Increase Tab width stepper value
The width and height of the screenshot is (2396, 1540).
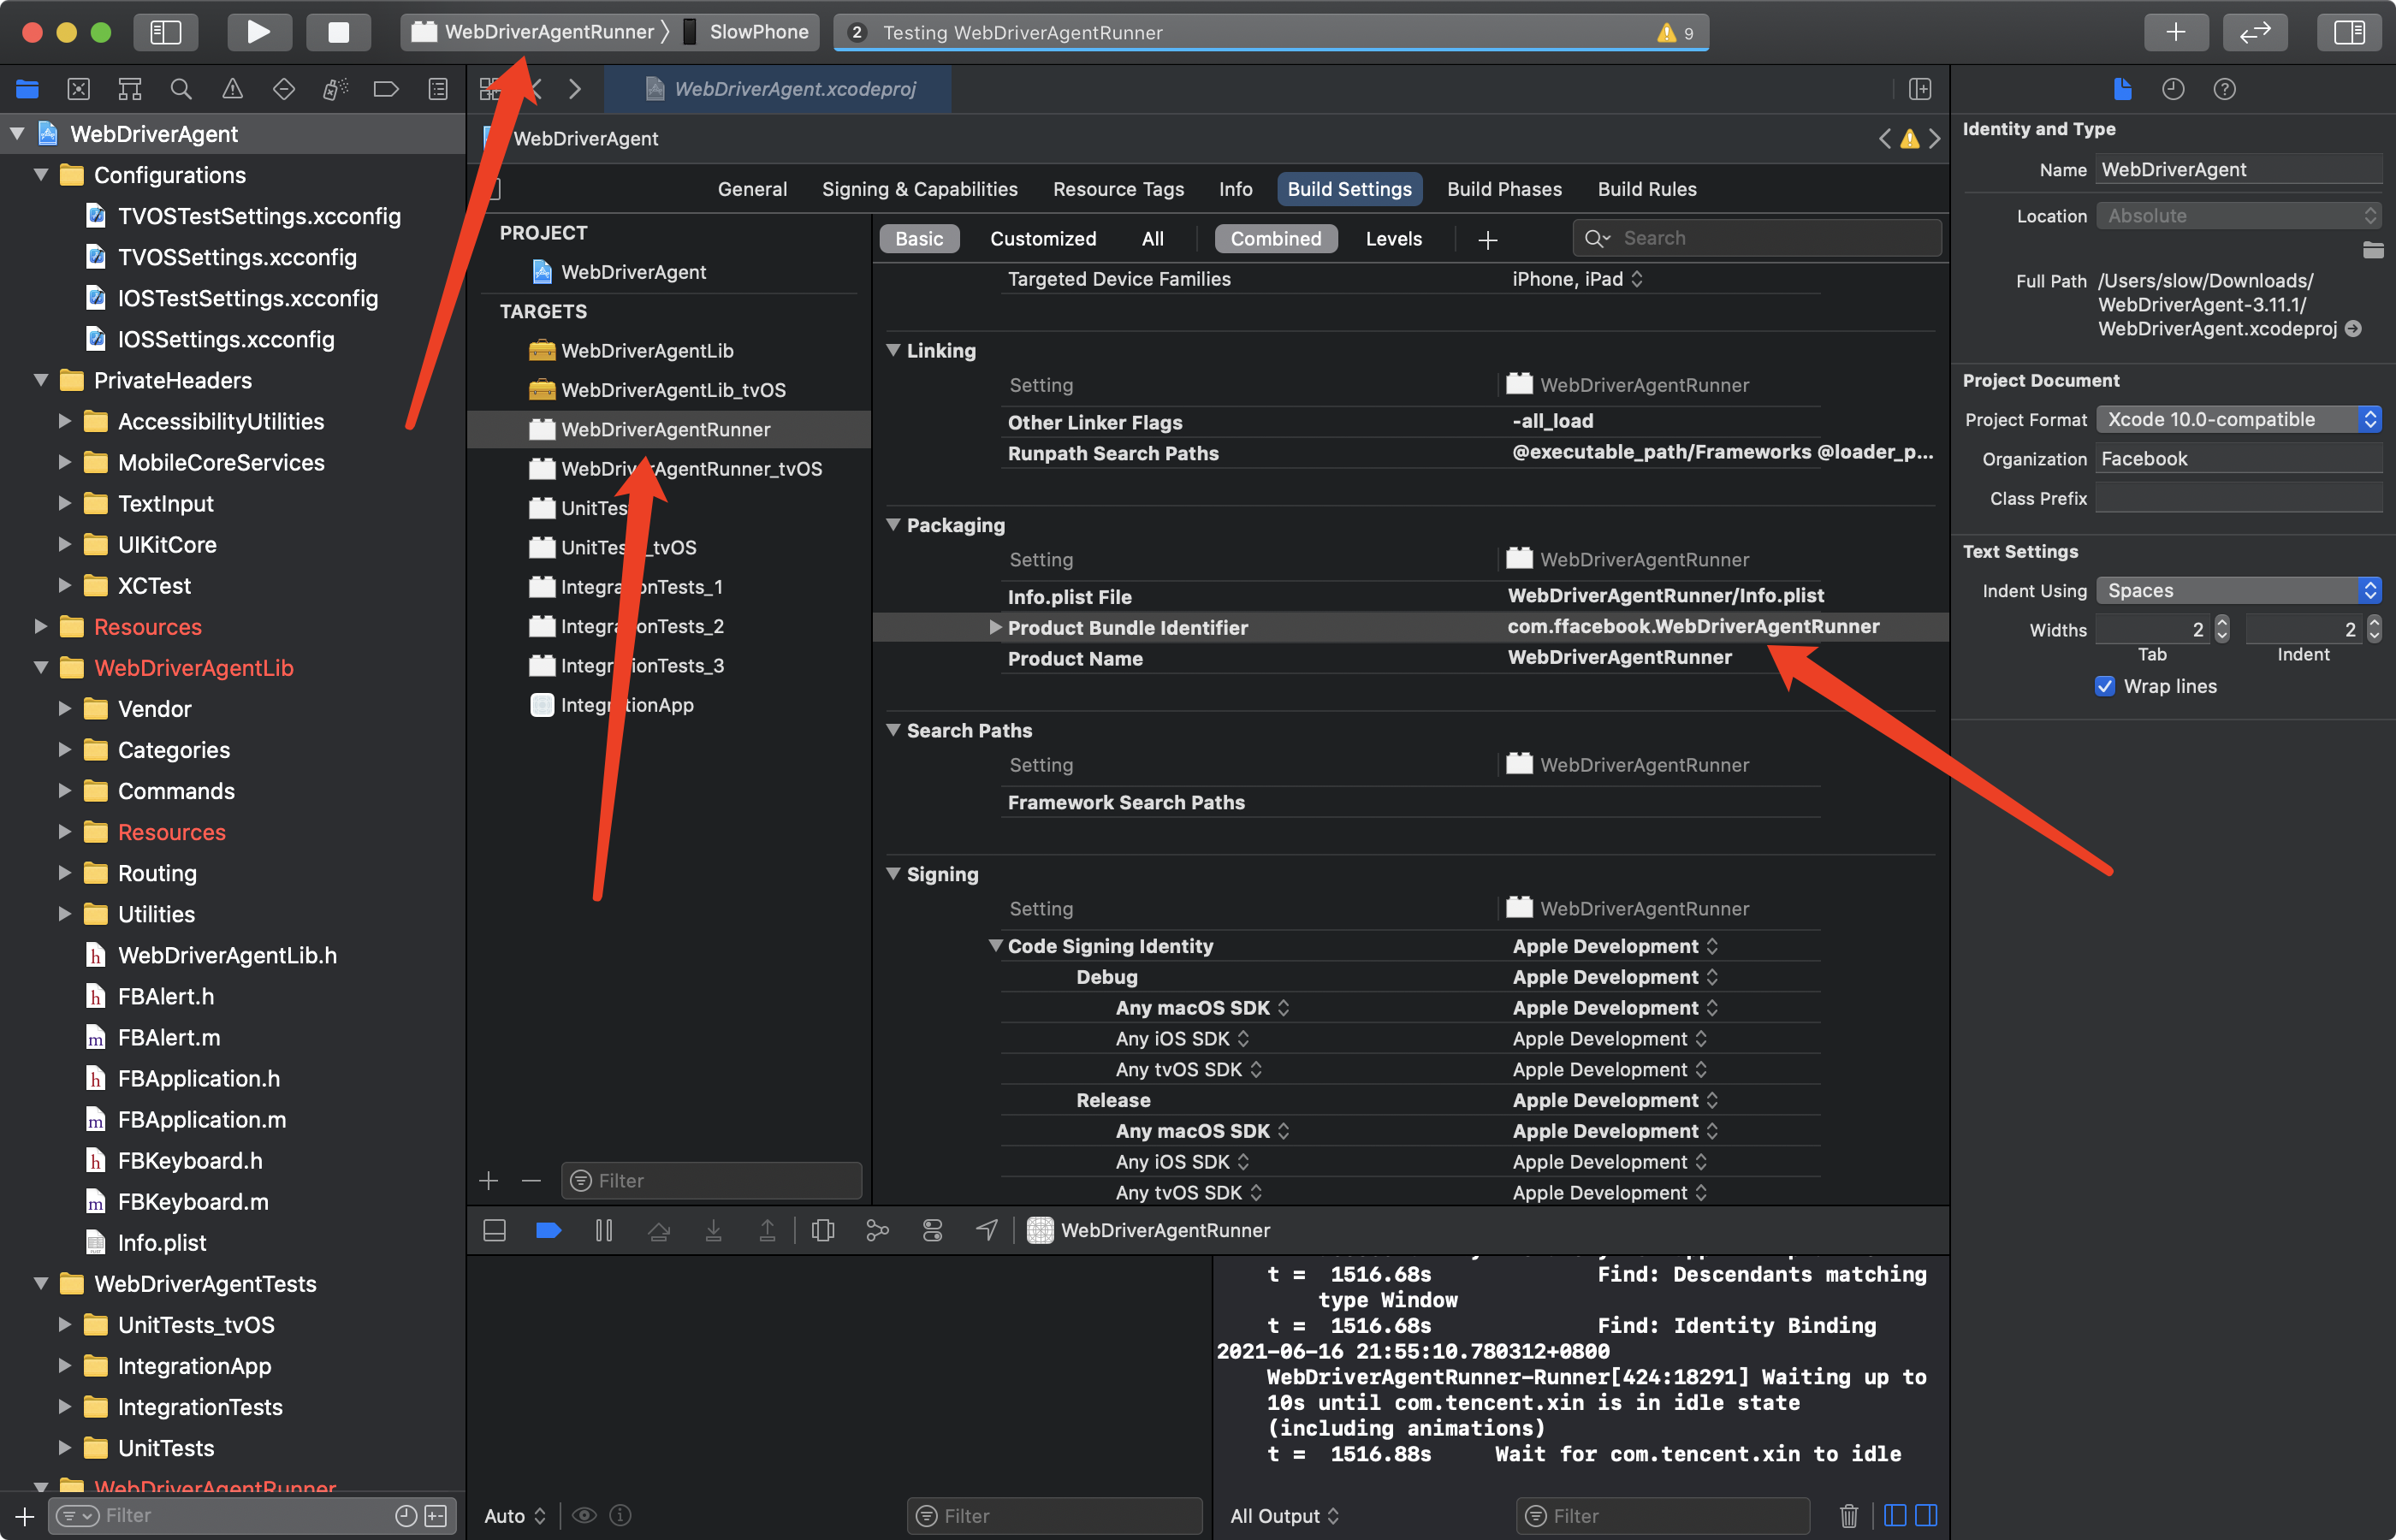[2221, 621]
